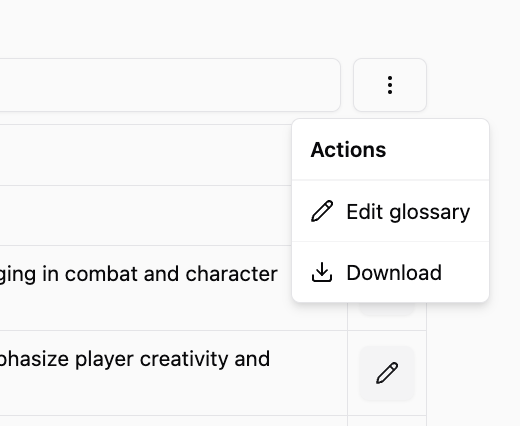Click the Edit glossary text label

[x=408, y=212]
